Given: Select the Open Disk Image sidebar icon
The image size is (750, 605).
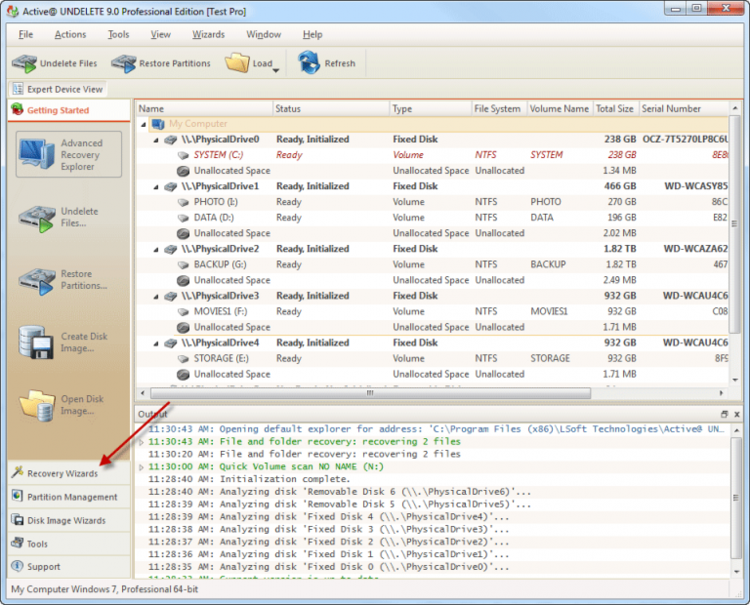Looking at the screenshot, I should [x=37, y=405].
